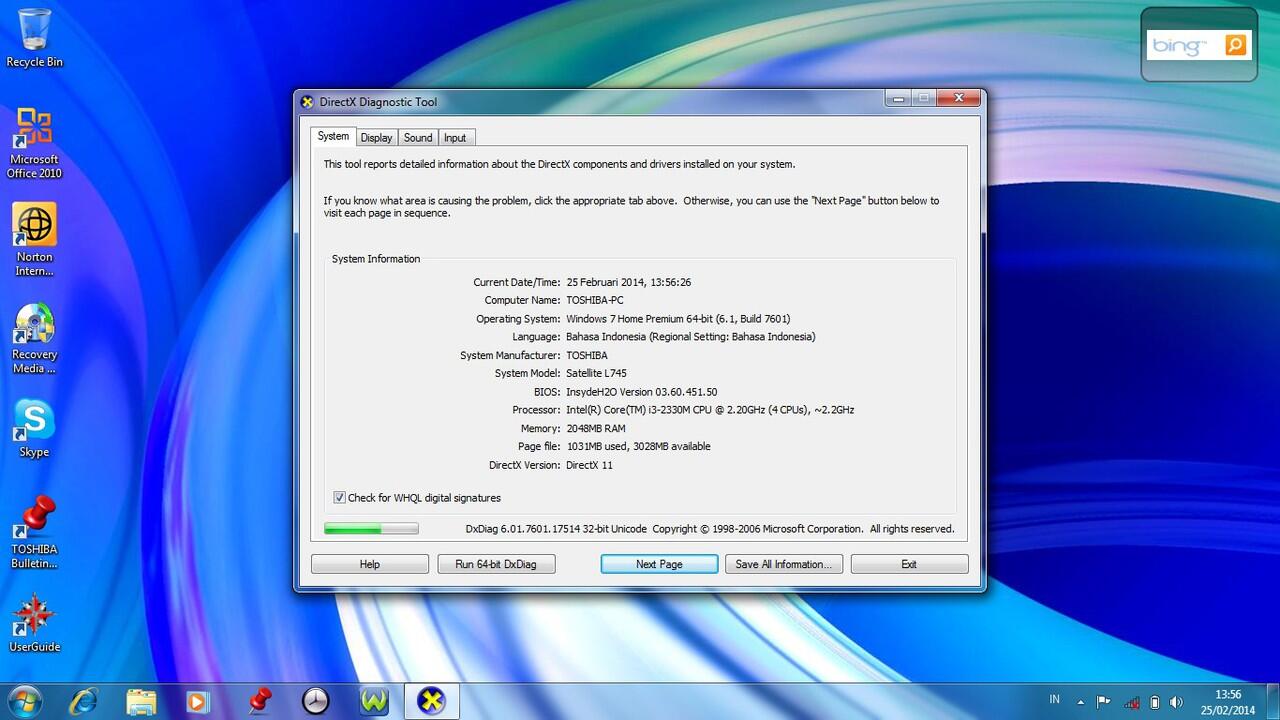Check the battery power tray icon
This screenshot has height=720, width=1280.
click(x=1155, y=702)
